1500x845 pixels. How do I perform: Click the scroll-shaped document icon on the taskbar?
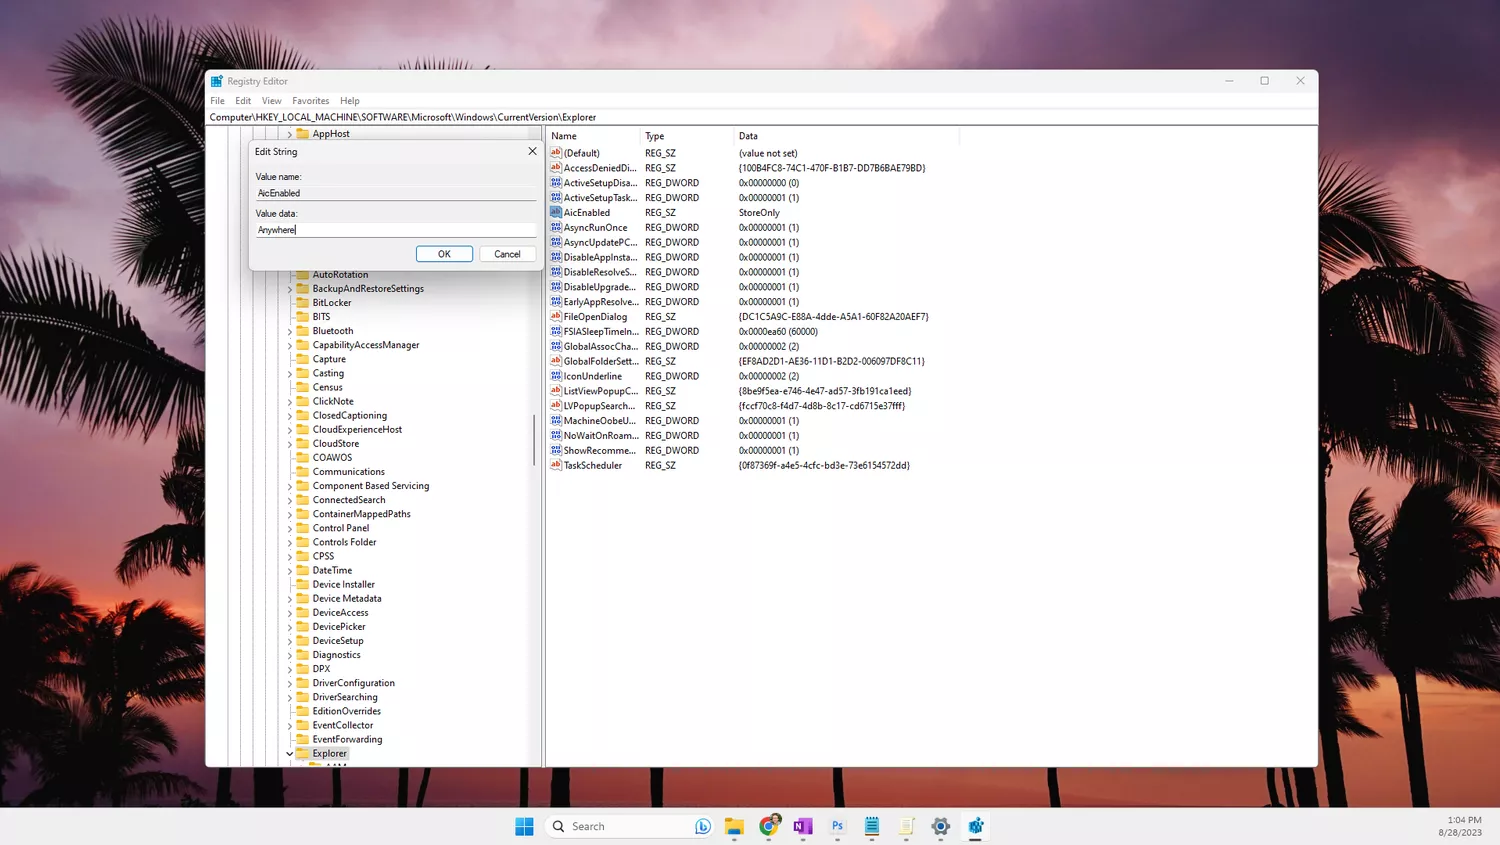906,826
